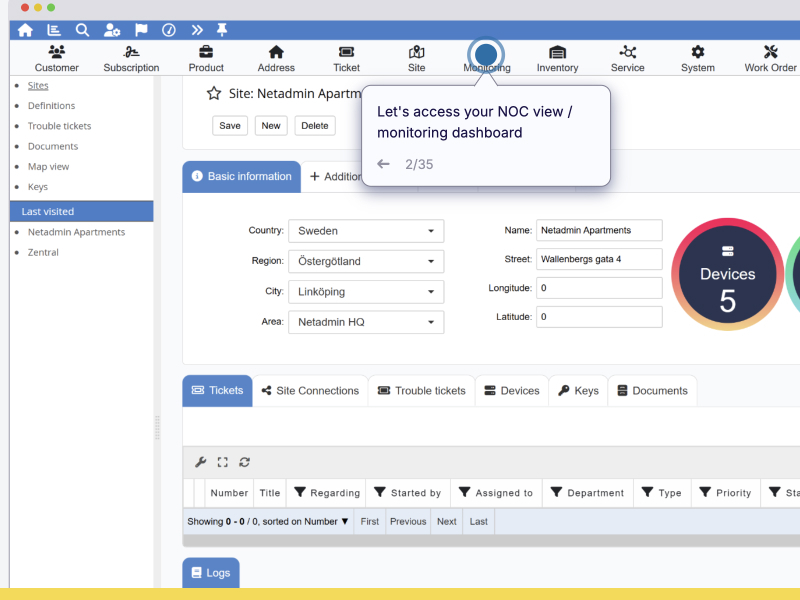Go to home via house icon in blue bar
Screen dimensions: 800x600
pos(25,30)
